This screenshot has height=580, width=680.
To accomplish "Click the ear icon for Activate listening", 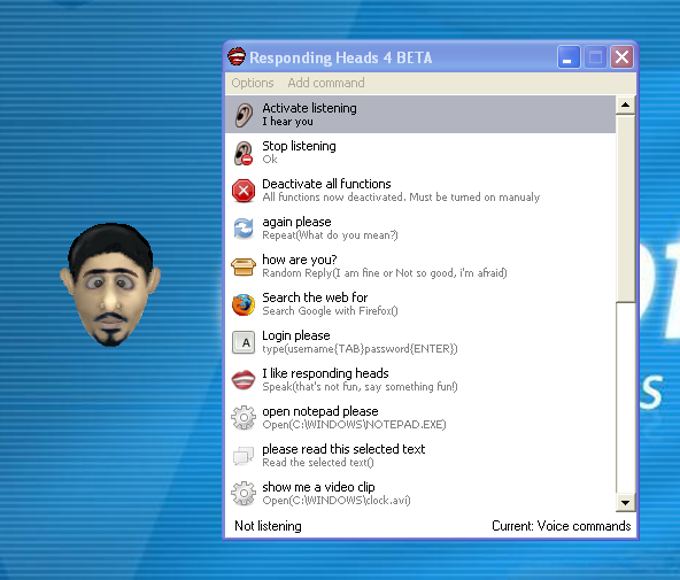I will click(x=244, y=115).
